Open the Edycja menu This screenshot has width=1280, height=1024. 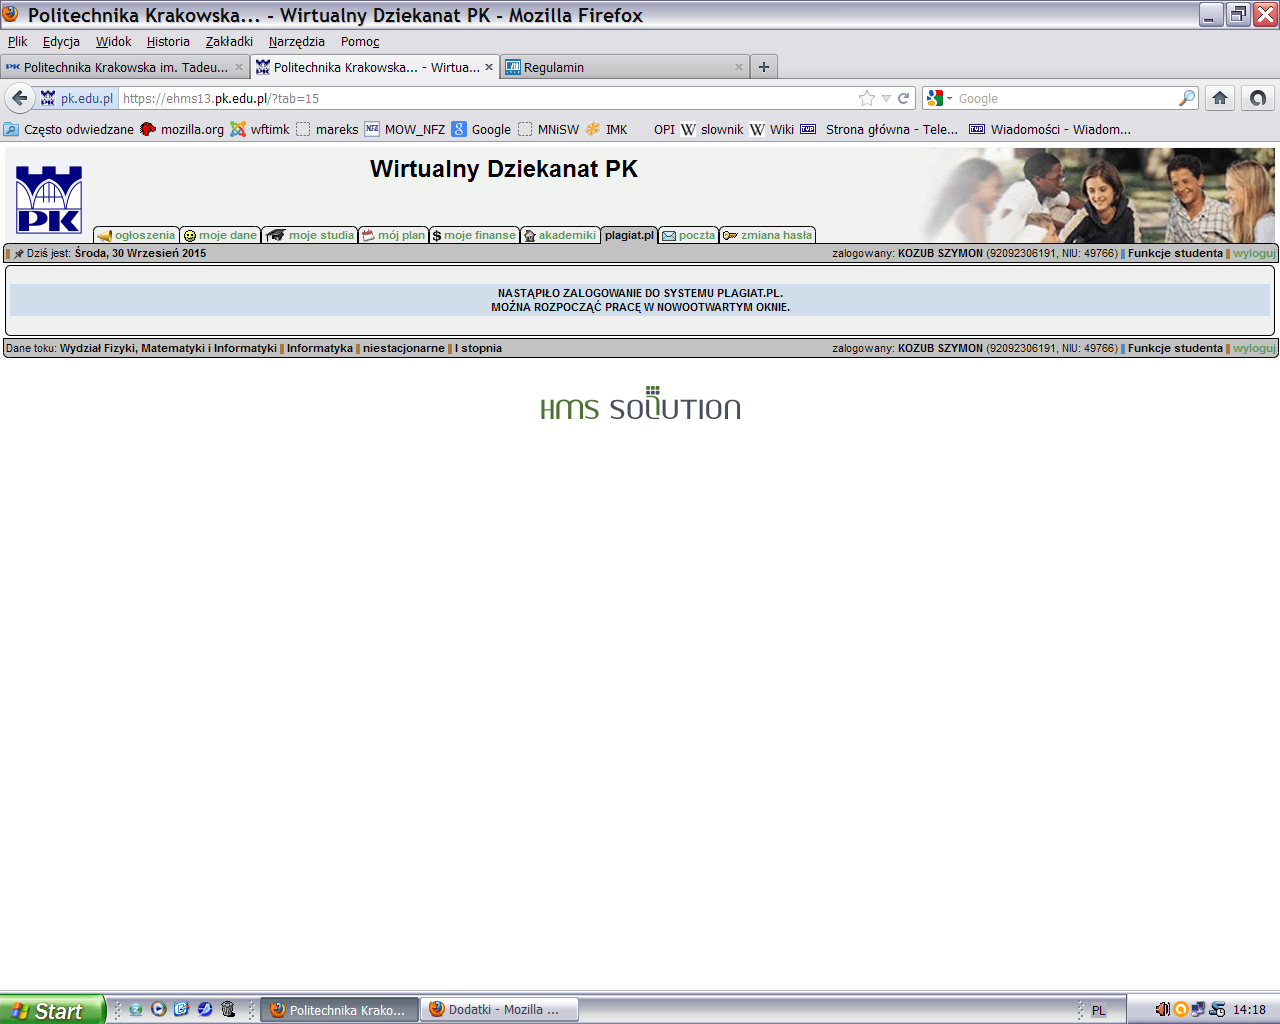click(x=61, y=41)
